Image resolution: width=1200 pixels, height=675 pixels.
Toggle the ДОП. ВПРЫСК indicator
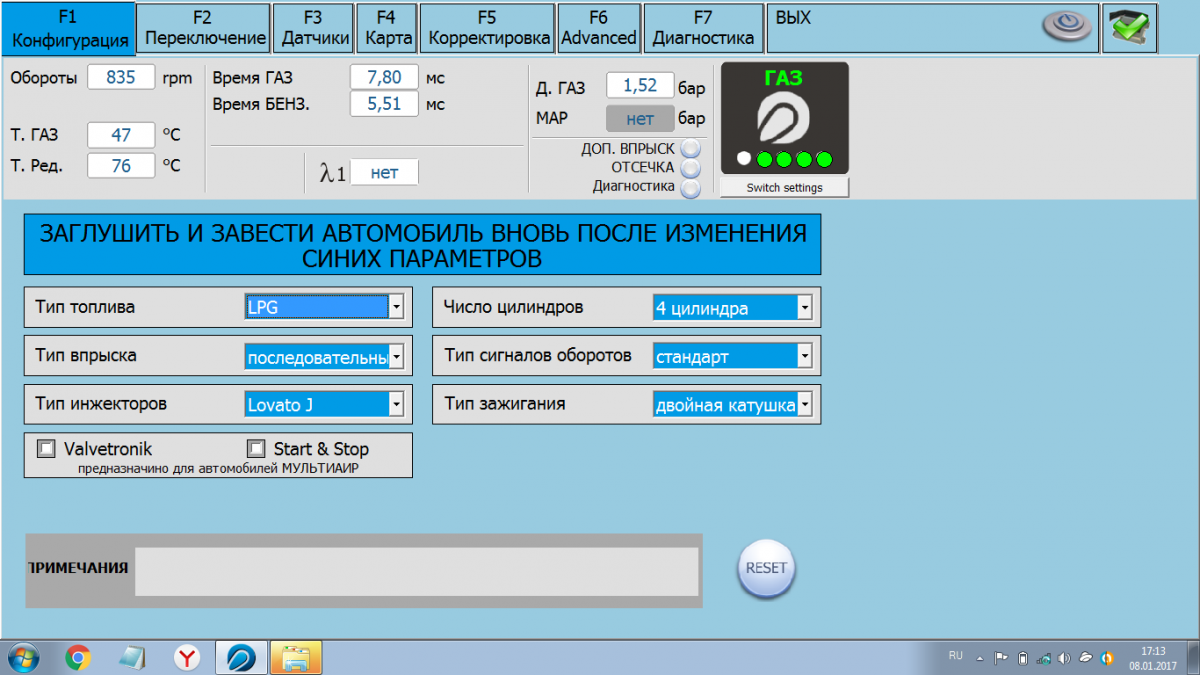[x=690, y=149]
